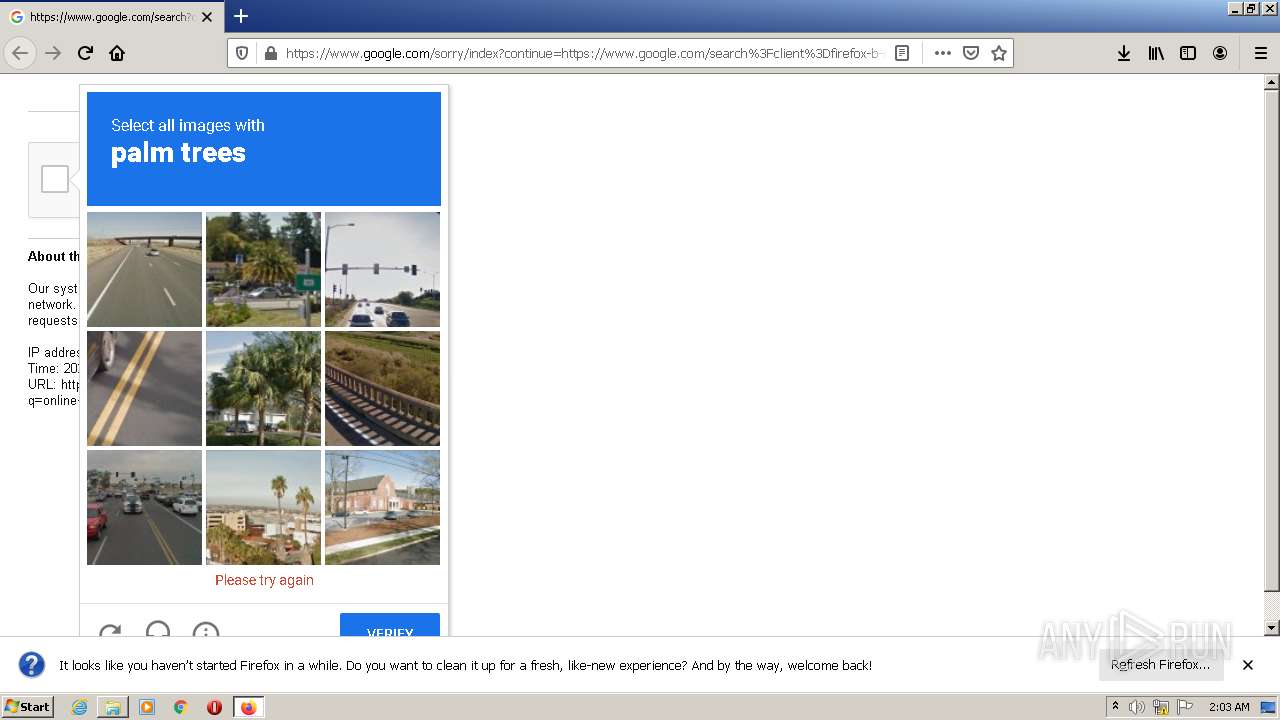Launch Chrome from taskbar
The height and width of the screenshot is (720, 1280).
click(181, 707)
